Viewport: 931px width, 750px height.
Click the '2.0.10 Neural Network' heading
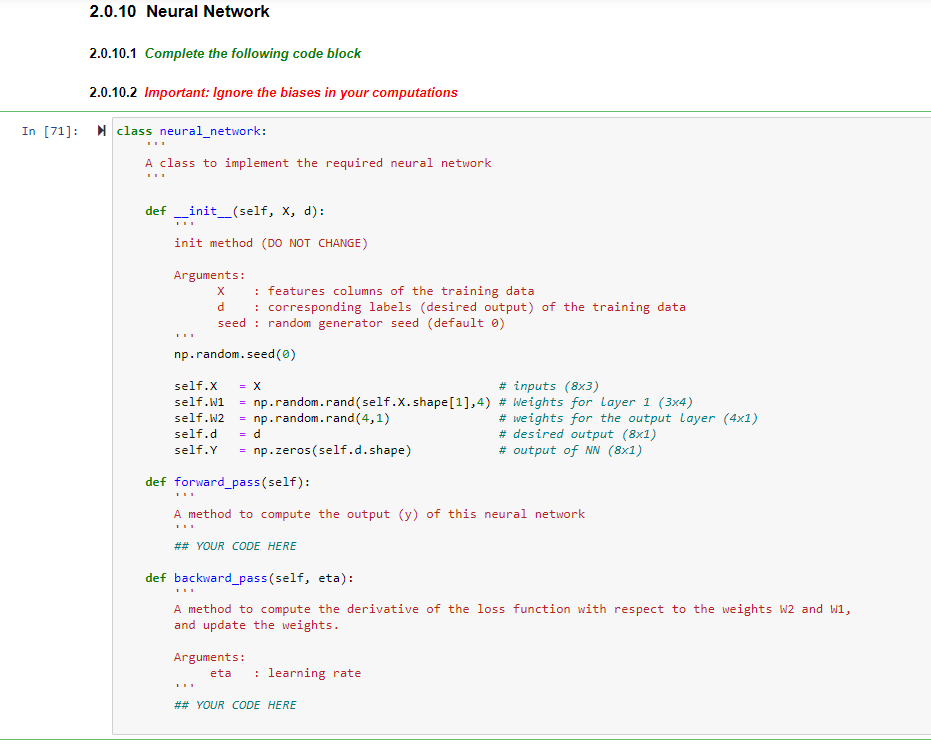coord(179,11)
